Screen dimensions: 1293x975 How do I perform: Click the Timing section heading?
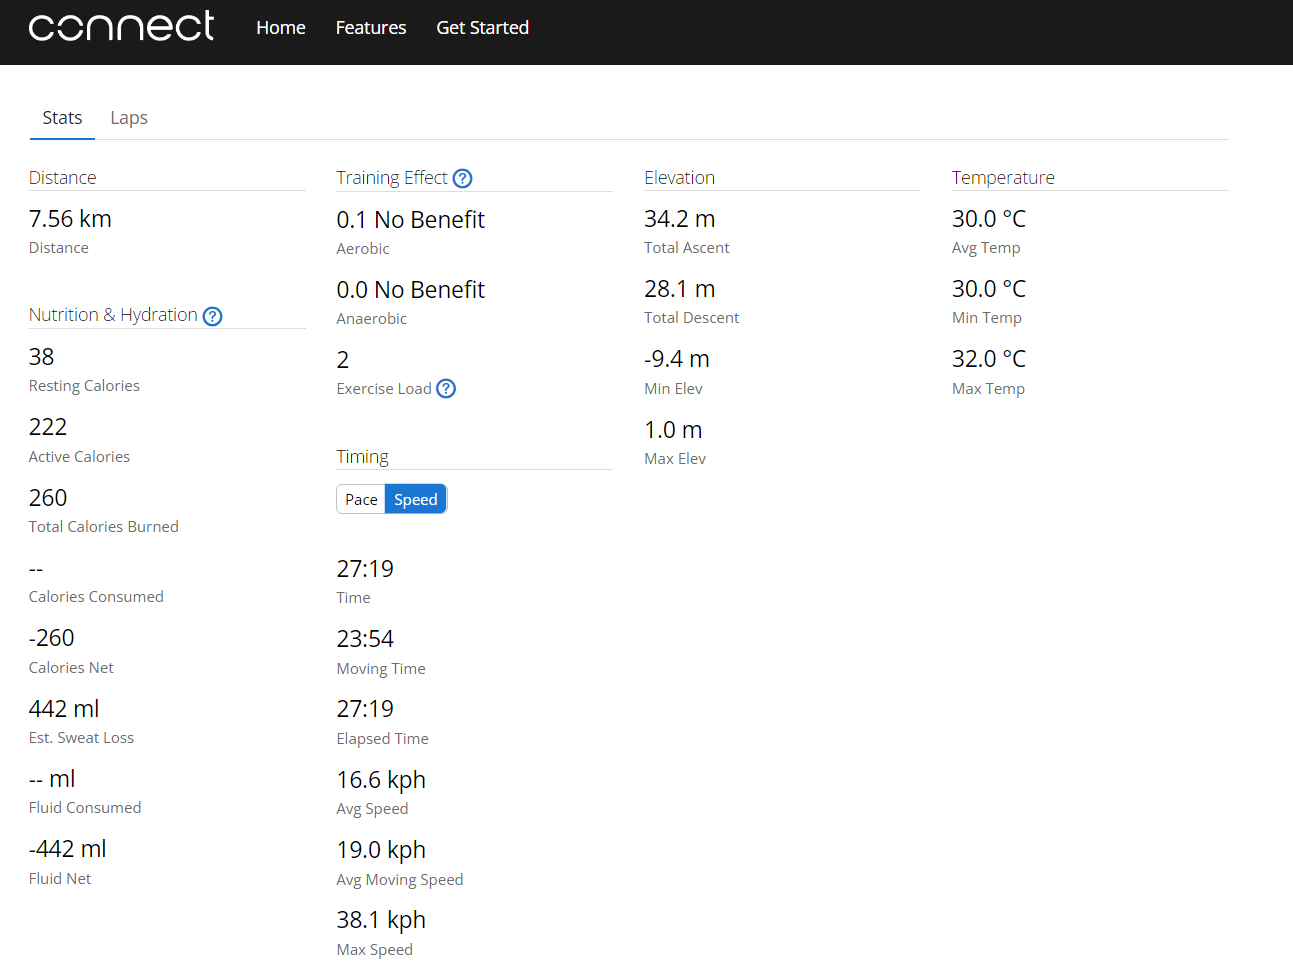coord(362,457)
